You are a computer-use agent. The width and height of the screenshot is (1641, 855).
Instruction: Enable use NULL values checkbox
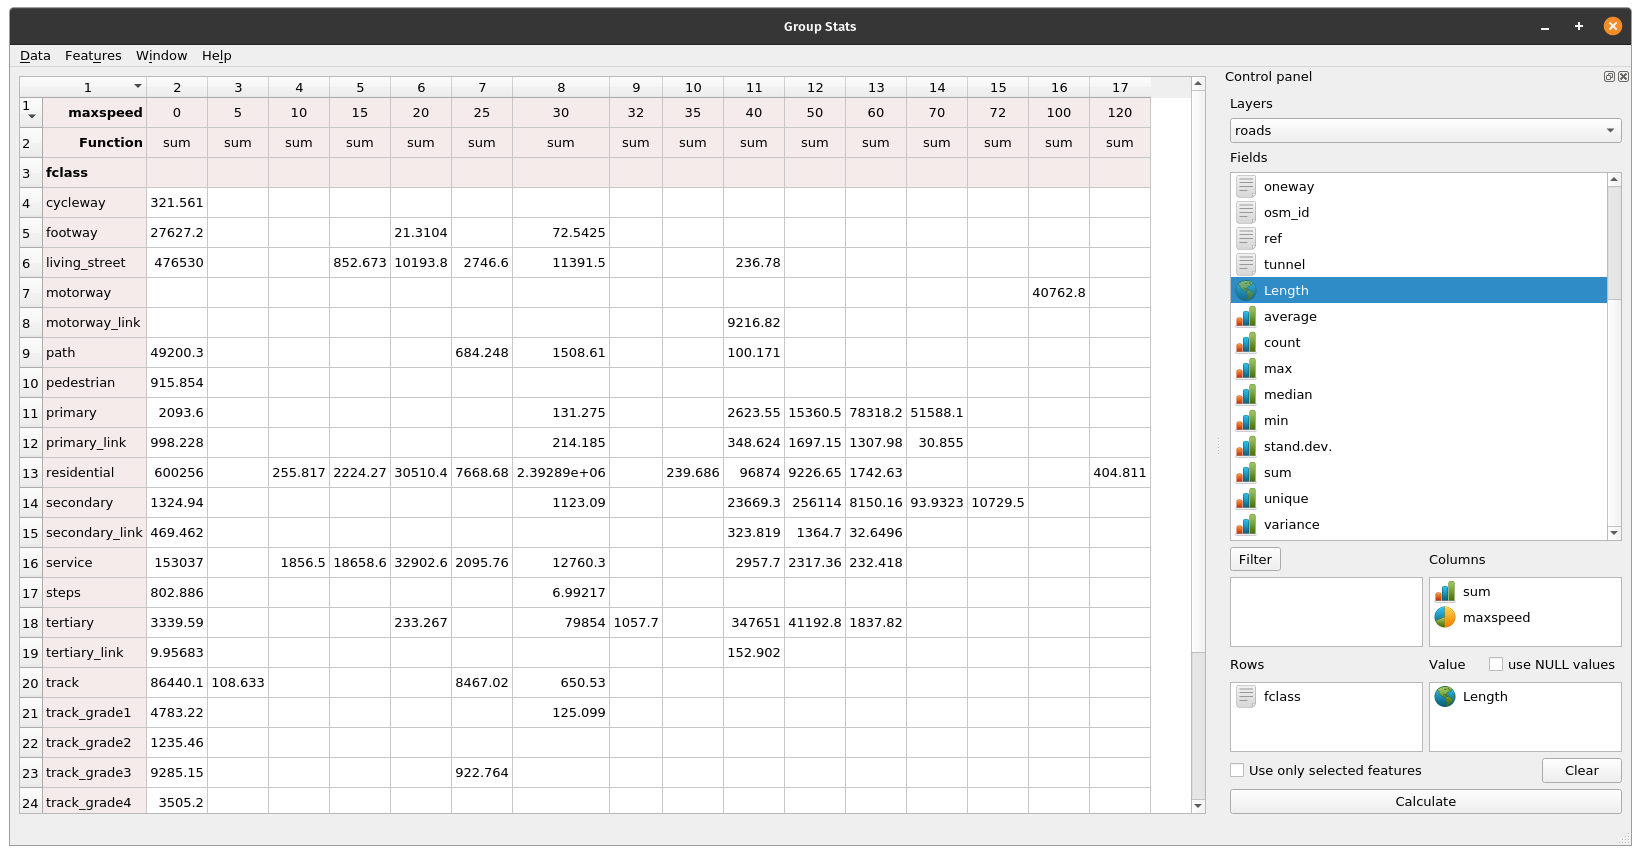click(x=1496, y=664)
